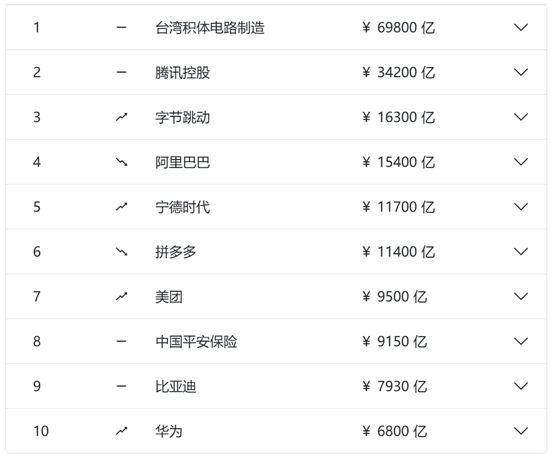
Task: Expand the 腾讯控股 row chevron
Action: coord(521,72)
